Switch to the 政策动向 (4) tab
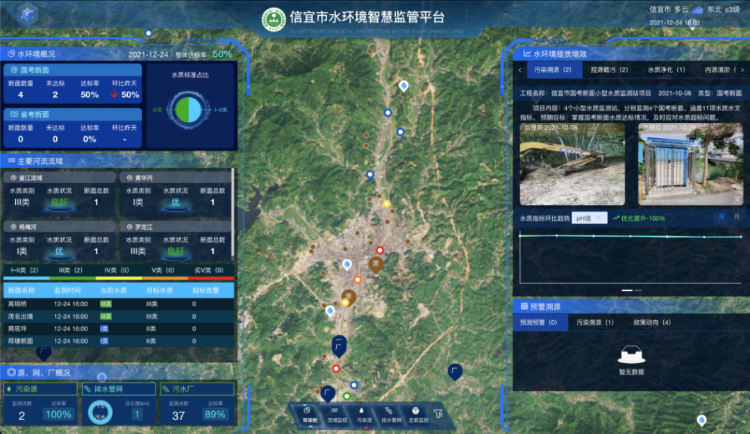This screenshot has height=434, width=750. [x=652, y=322]
